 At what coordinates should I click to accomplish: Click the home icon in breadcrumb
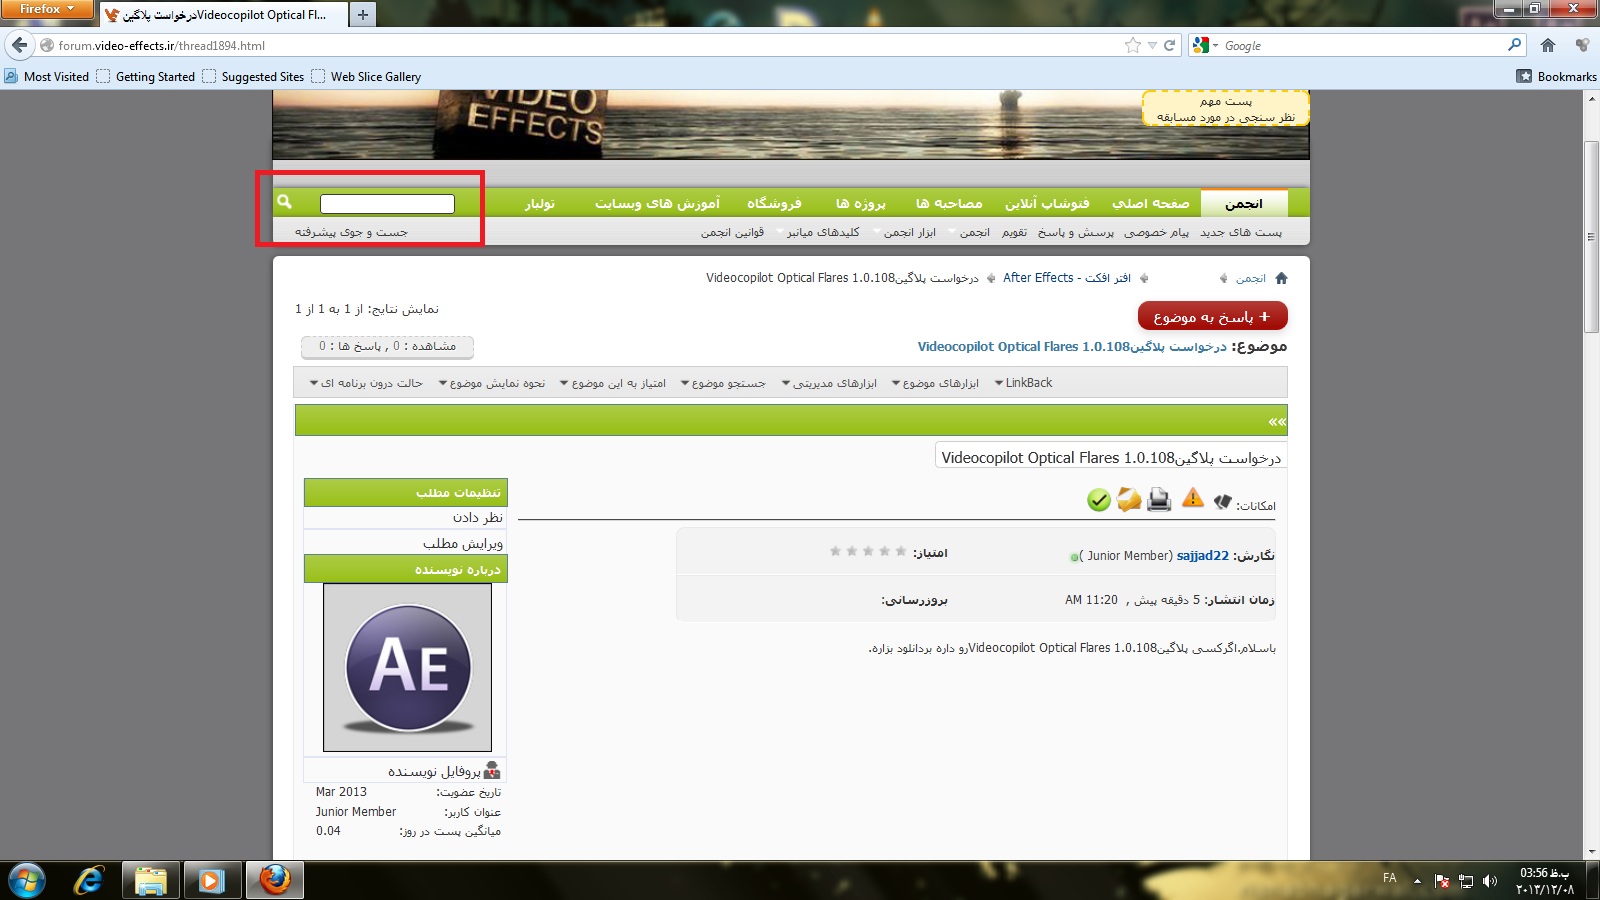pos(1281,278)
